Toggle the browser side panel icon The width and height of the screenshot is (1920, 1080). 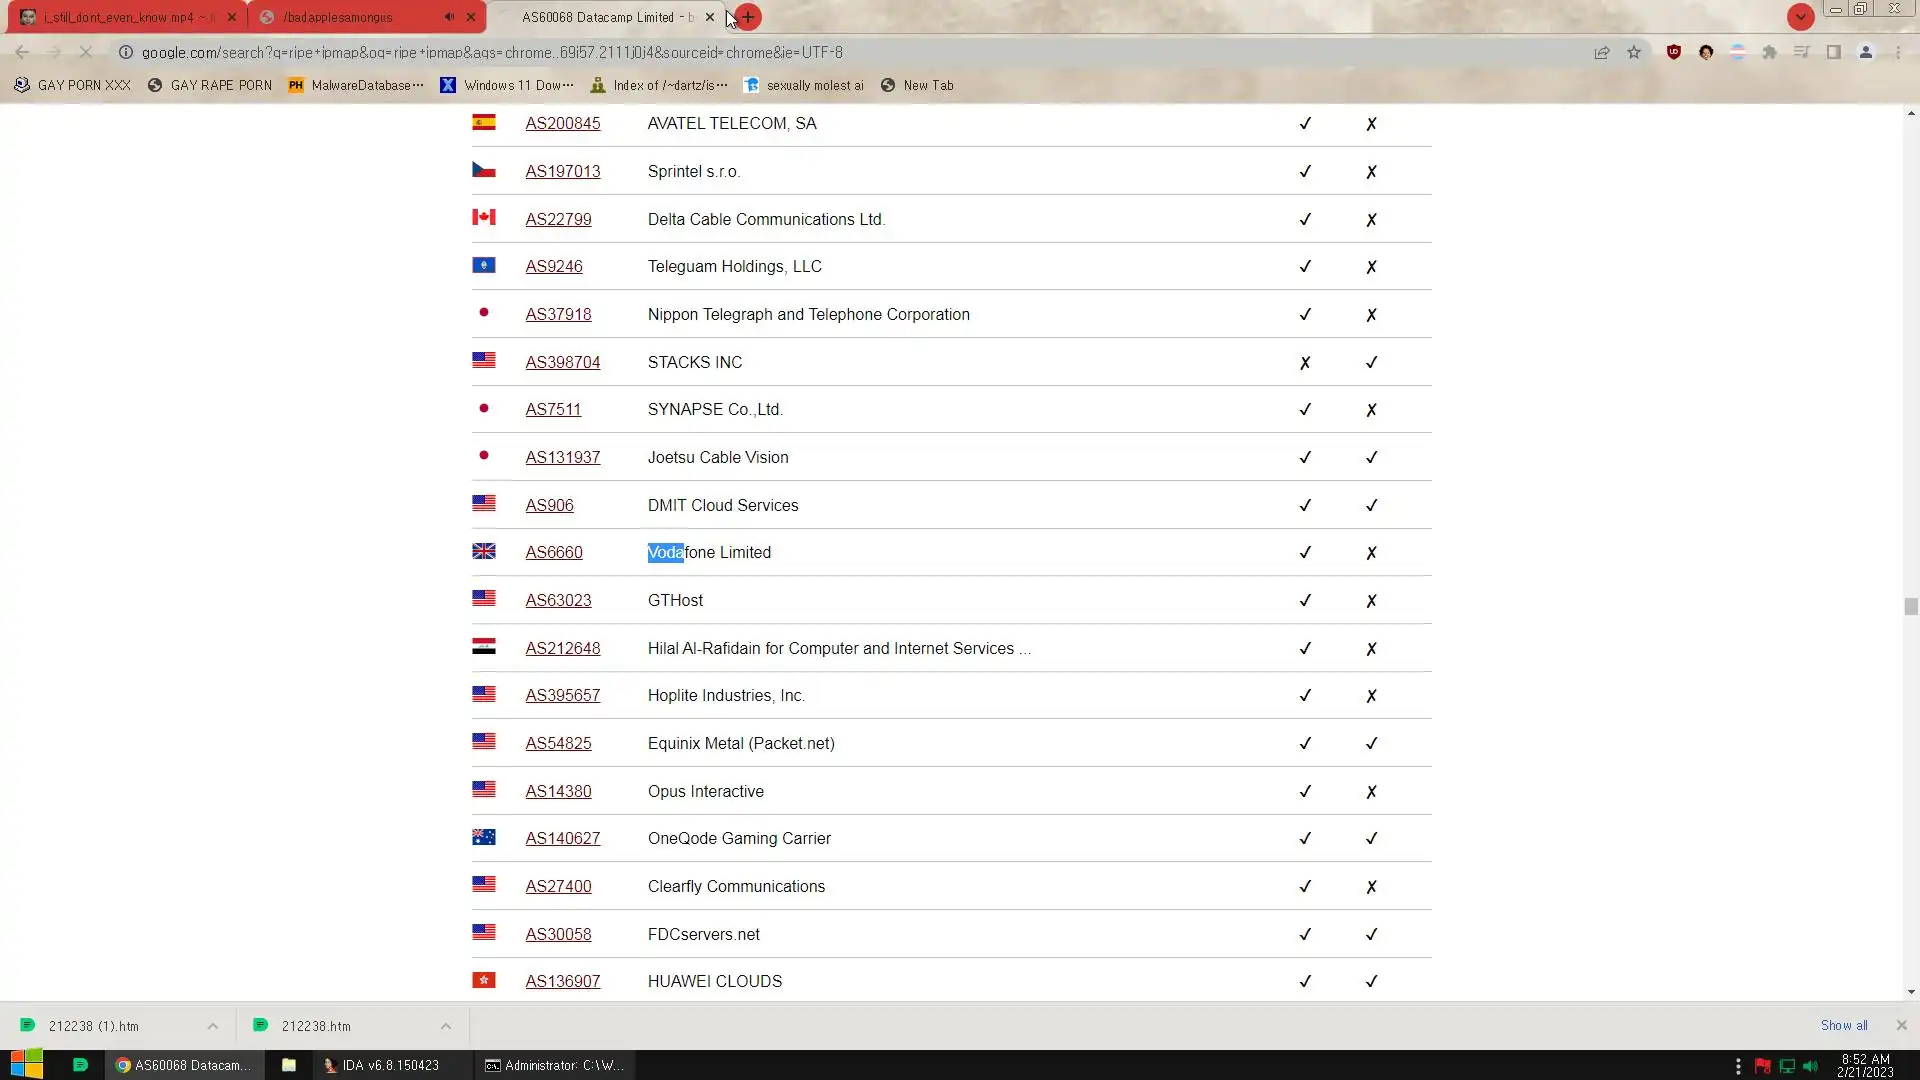(x=1833, y=52)
